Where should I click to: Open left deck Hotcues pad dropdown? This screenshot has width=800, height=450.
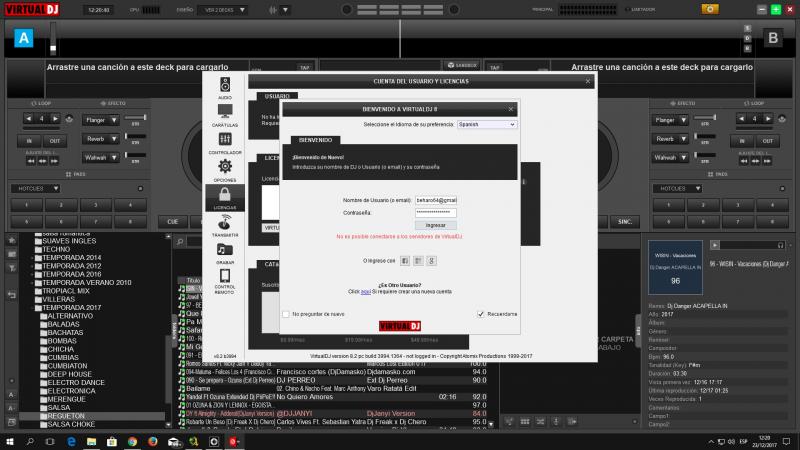coord(36,189)
